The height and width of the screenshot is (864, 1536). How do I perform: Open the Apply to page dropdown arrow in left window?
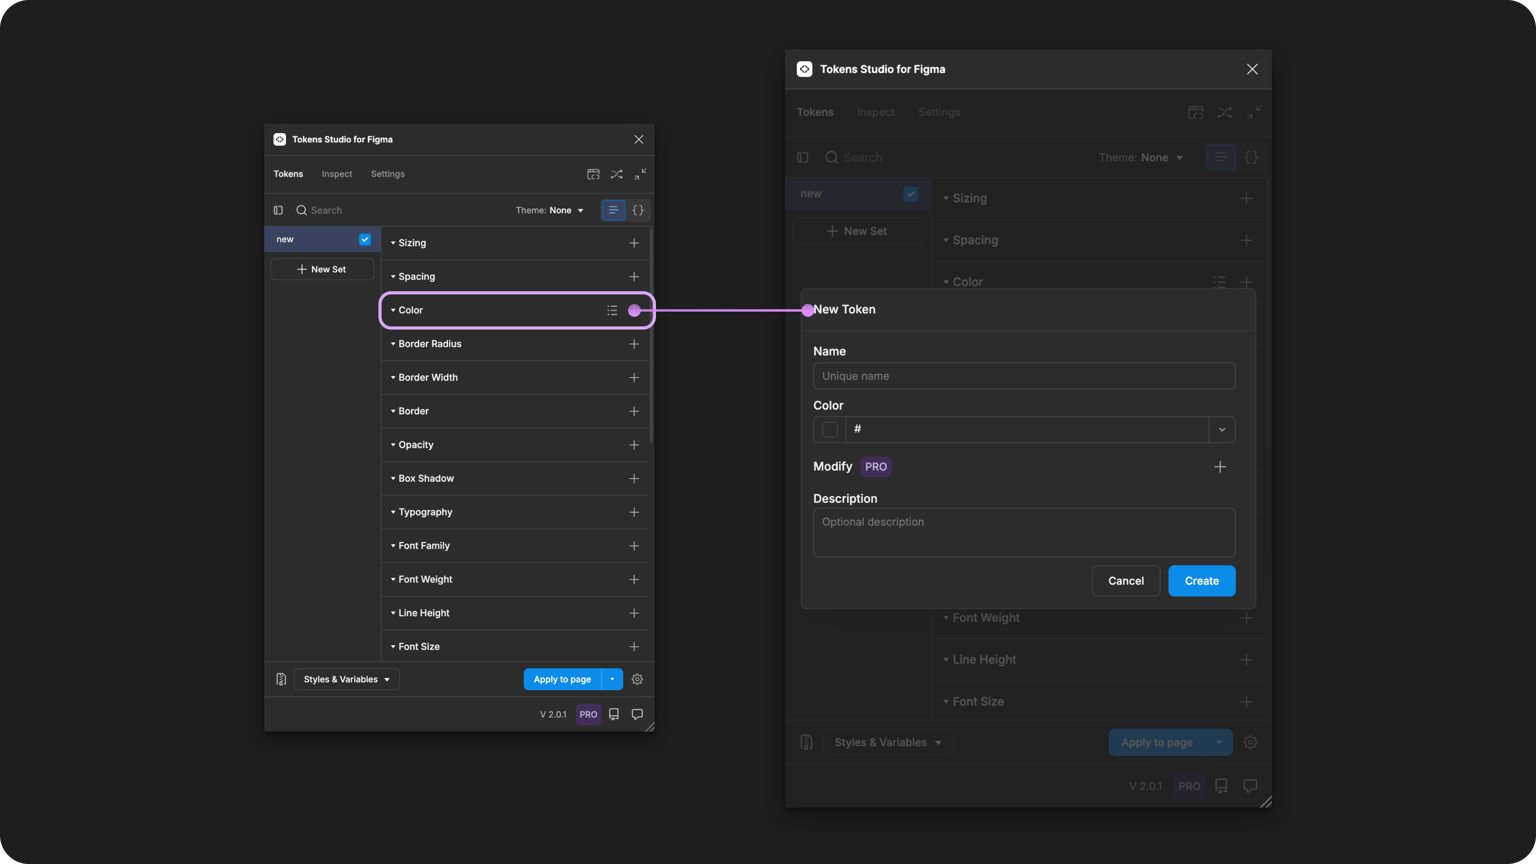point(612,680)
